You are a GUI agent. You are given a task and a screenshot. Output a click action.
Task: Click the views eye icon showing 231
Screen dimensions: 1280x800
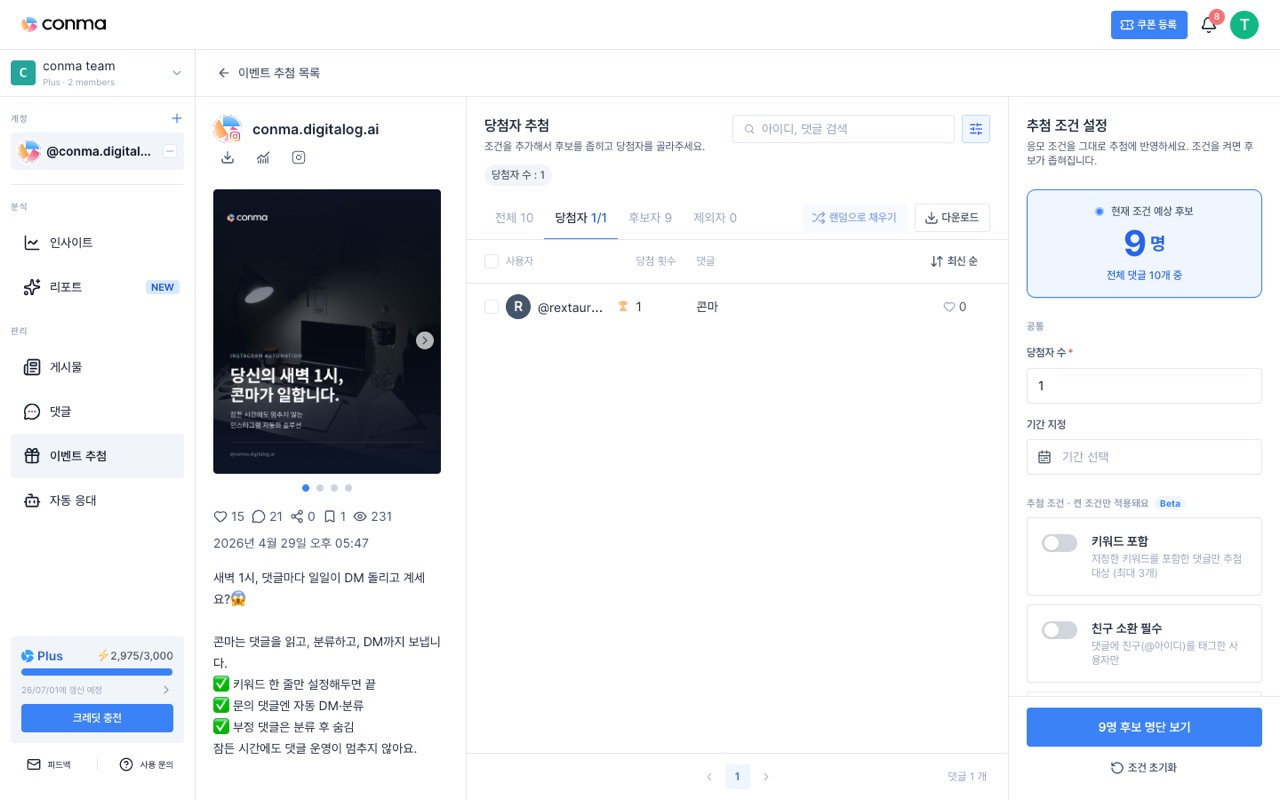pos(360,517)
